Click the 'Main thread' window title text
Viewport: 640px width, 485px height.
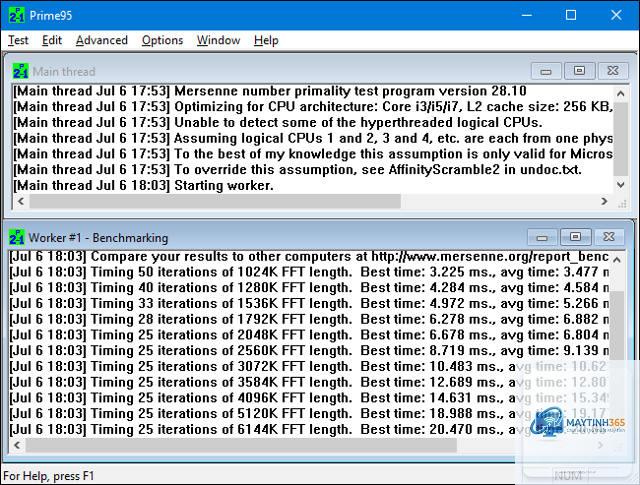[64, 71]
